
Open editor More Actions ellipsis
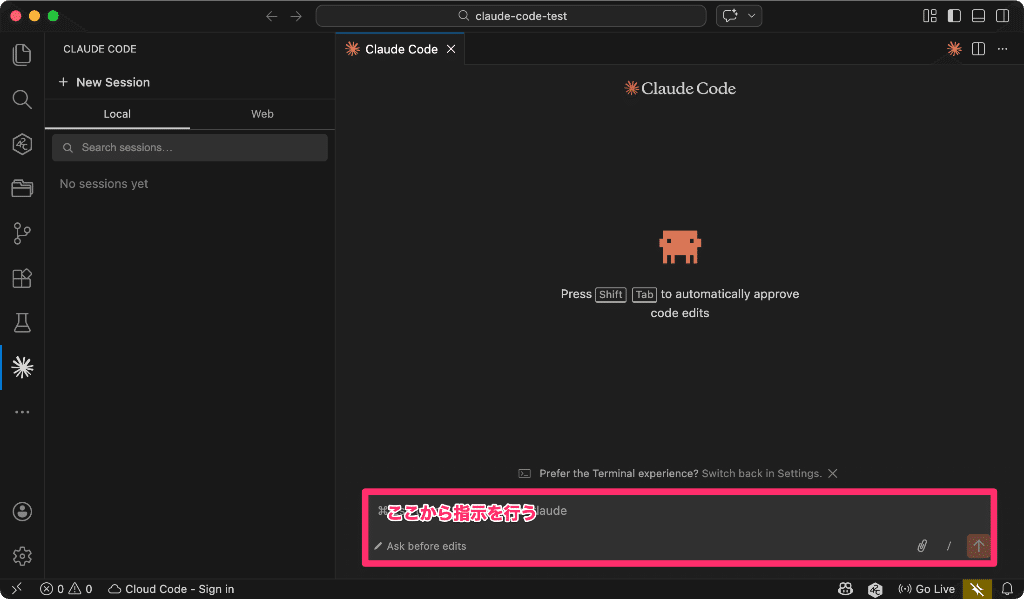(x=1002, y=49)
